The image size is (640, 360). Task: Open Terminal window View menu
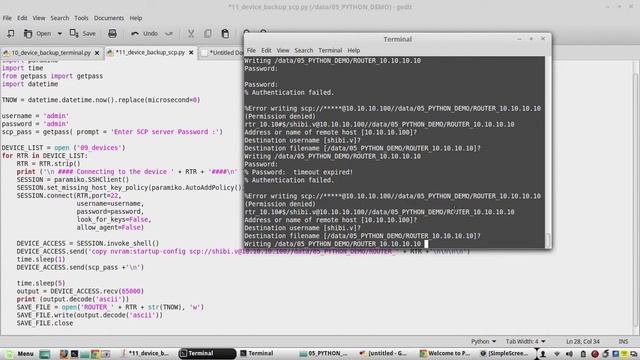[x=283, y=51]
